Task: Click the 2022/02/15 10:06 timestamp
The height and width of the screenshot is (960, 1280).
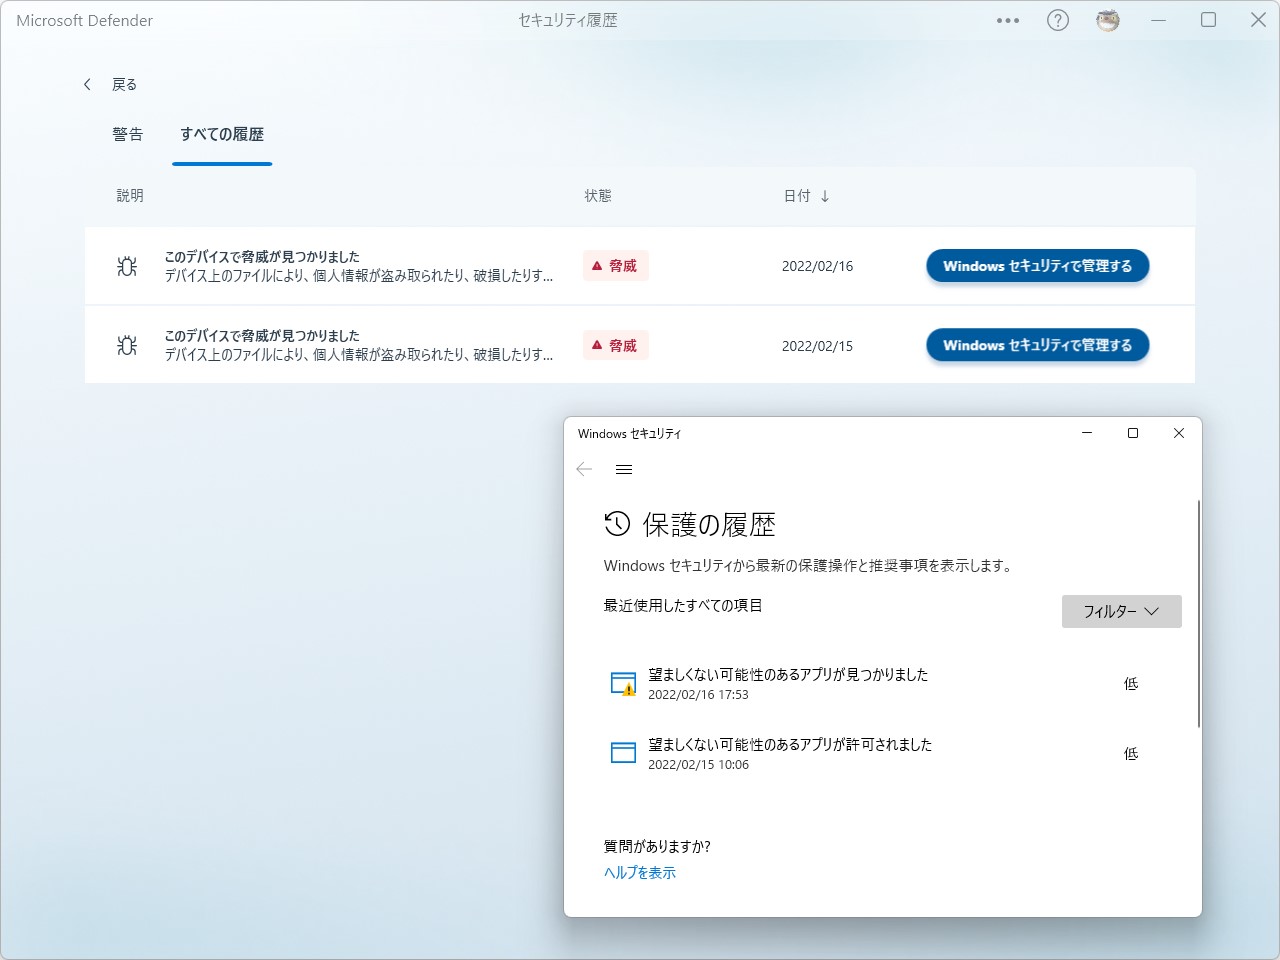Action: tap(698, 765)
